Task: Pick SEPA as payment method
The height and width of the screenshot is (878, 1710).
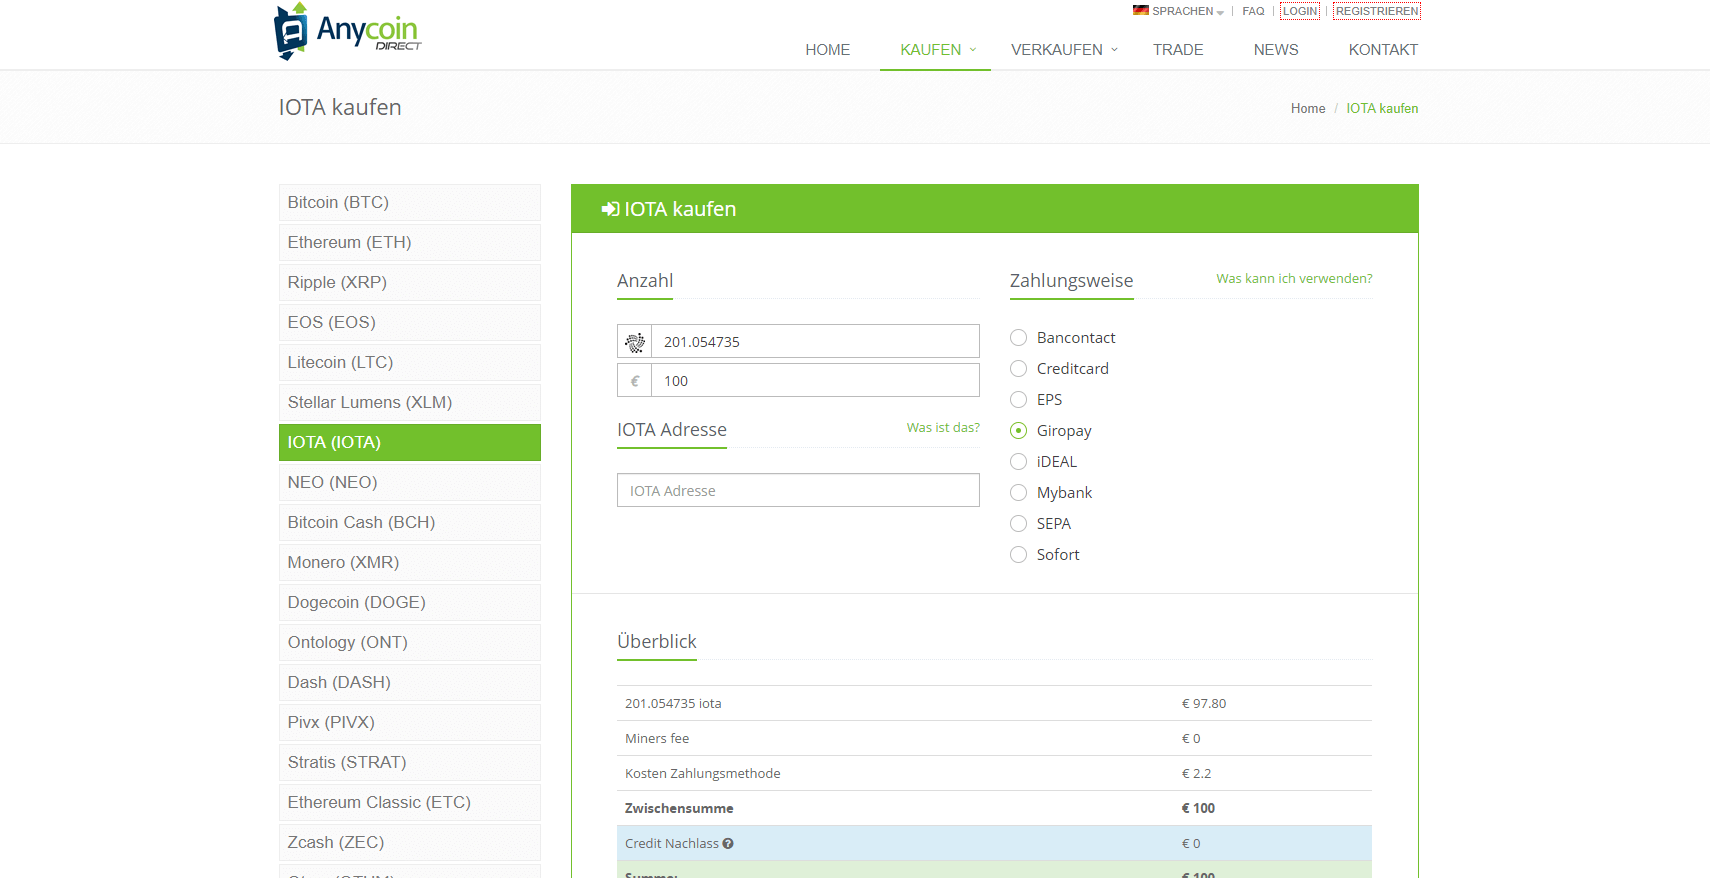Action: tap(1018, 524)
